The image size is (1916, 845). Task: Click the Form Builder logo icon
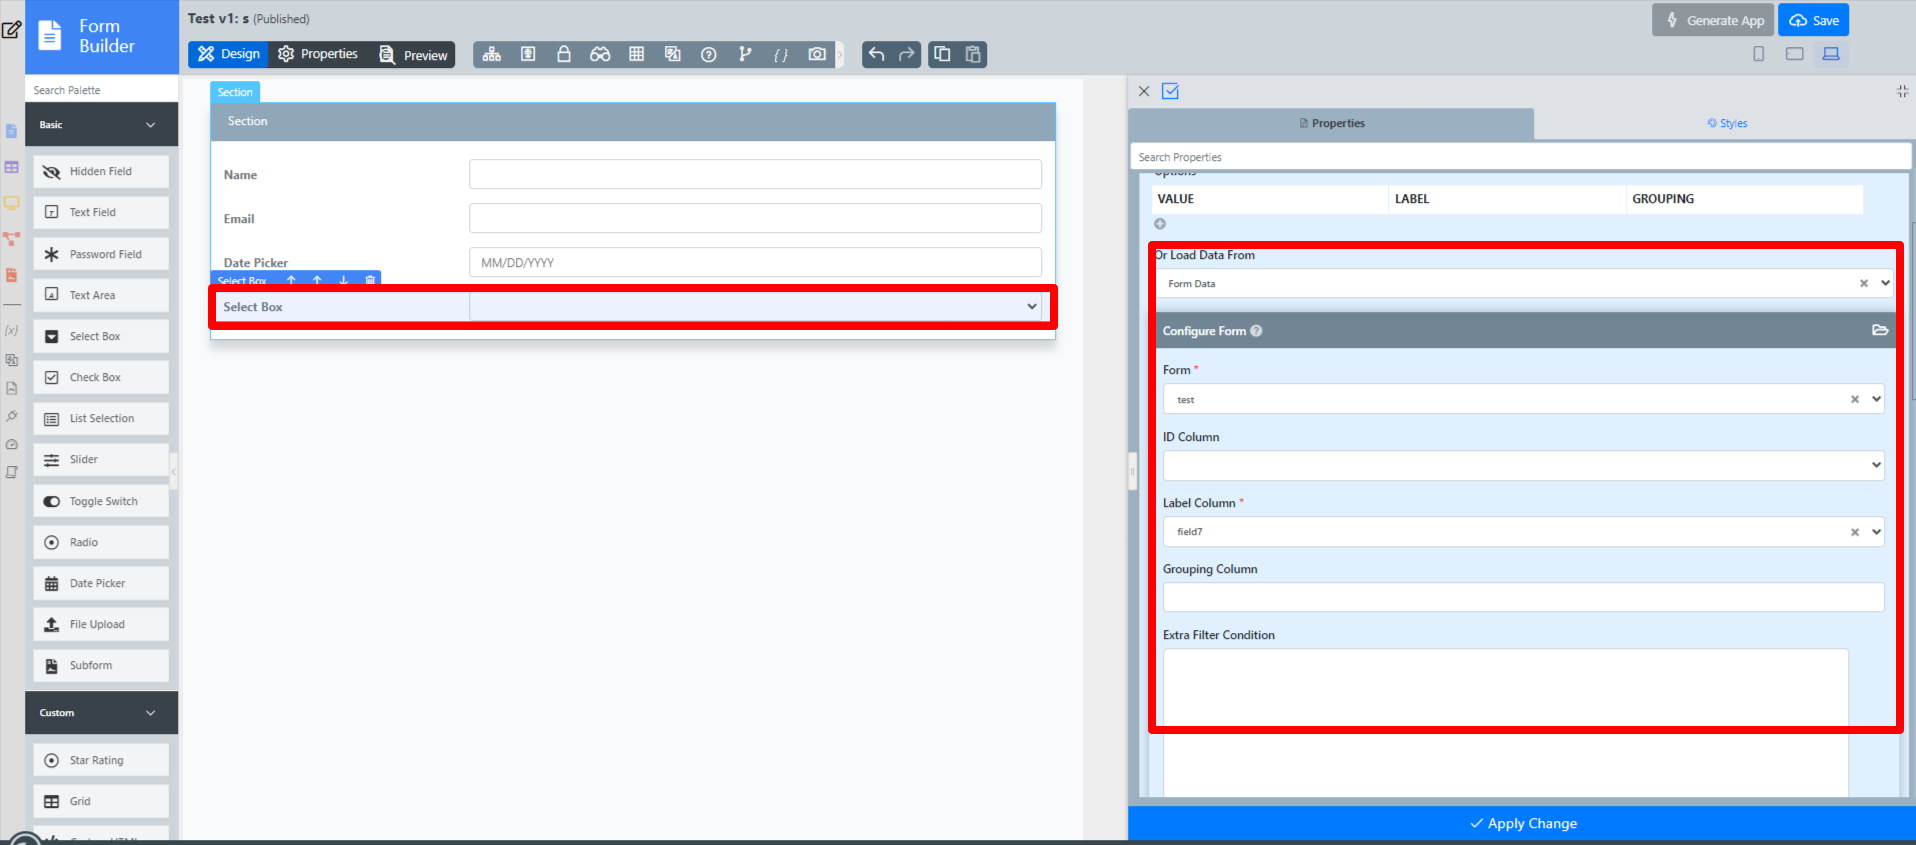50,36
